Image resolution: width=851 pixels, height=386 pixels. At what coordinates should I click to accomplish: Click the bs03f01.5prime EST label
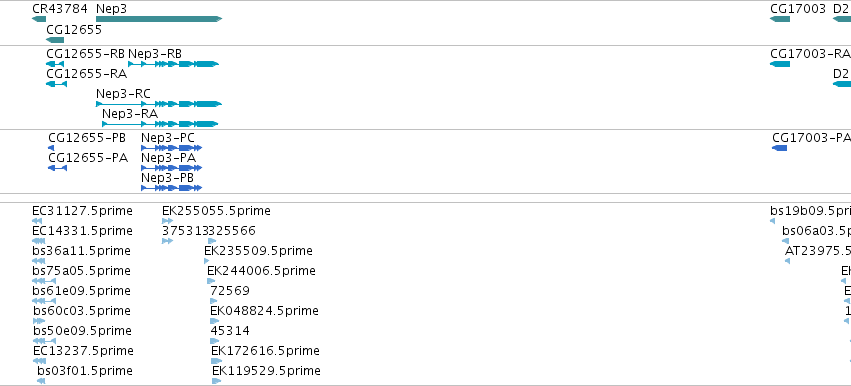tap(85, 371)
